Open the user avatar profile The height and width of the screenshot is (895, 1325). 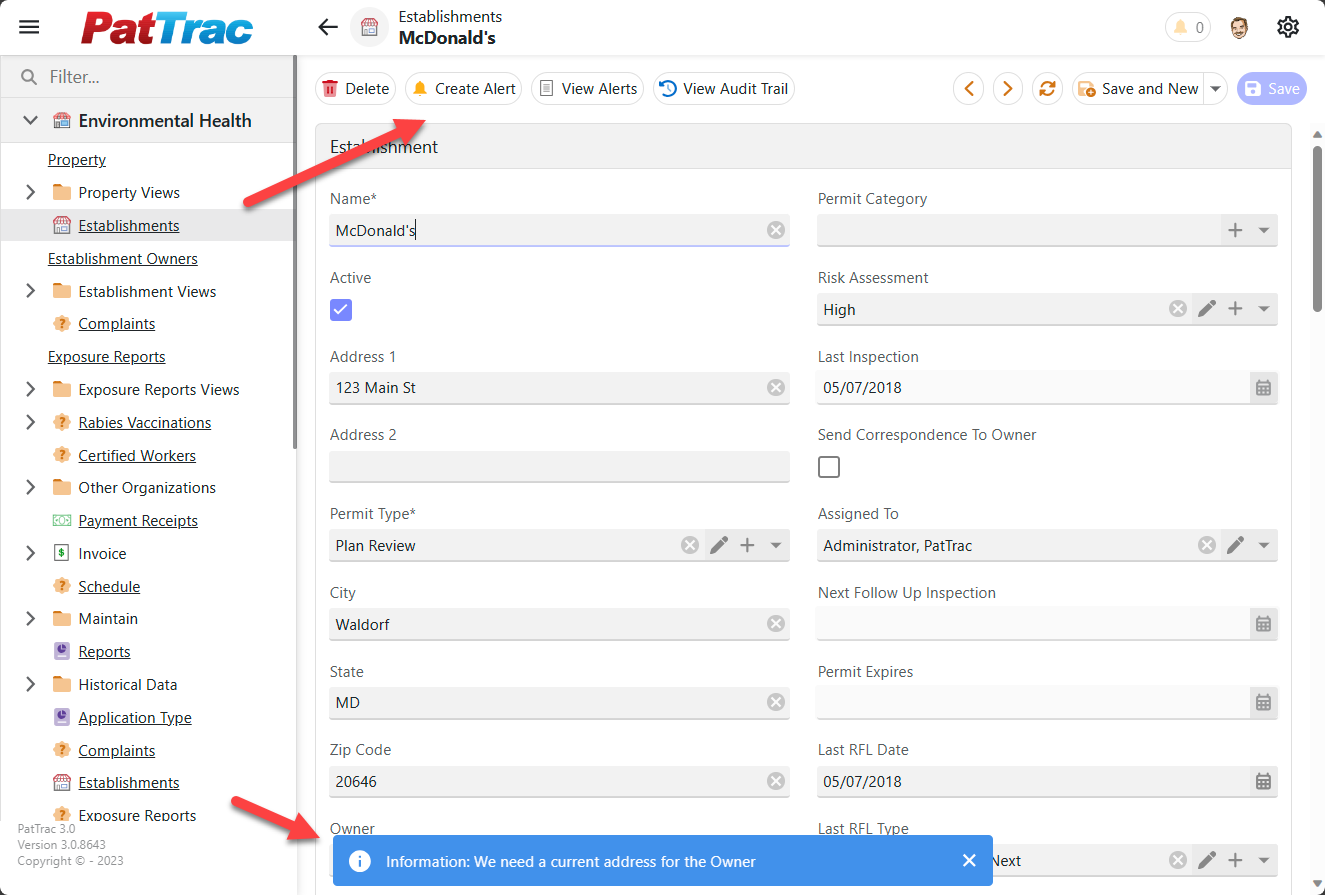click(1239, 27)
